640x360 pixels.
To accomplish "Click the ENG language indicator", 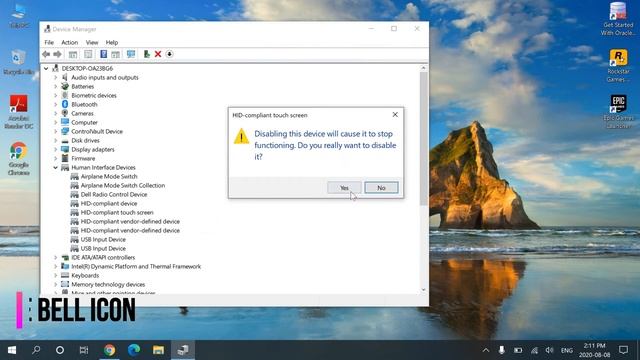I will [567, 351].
